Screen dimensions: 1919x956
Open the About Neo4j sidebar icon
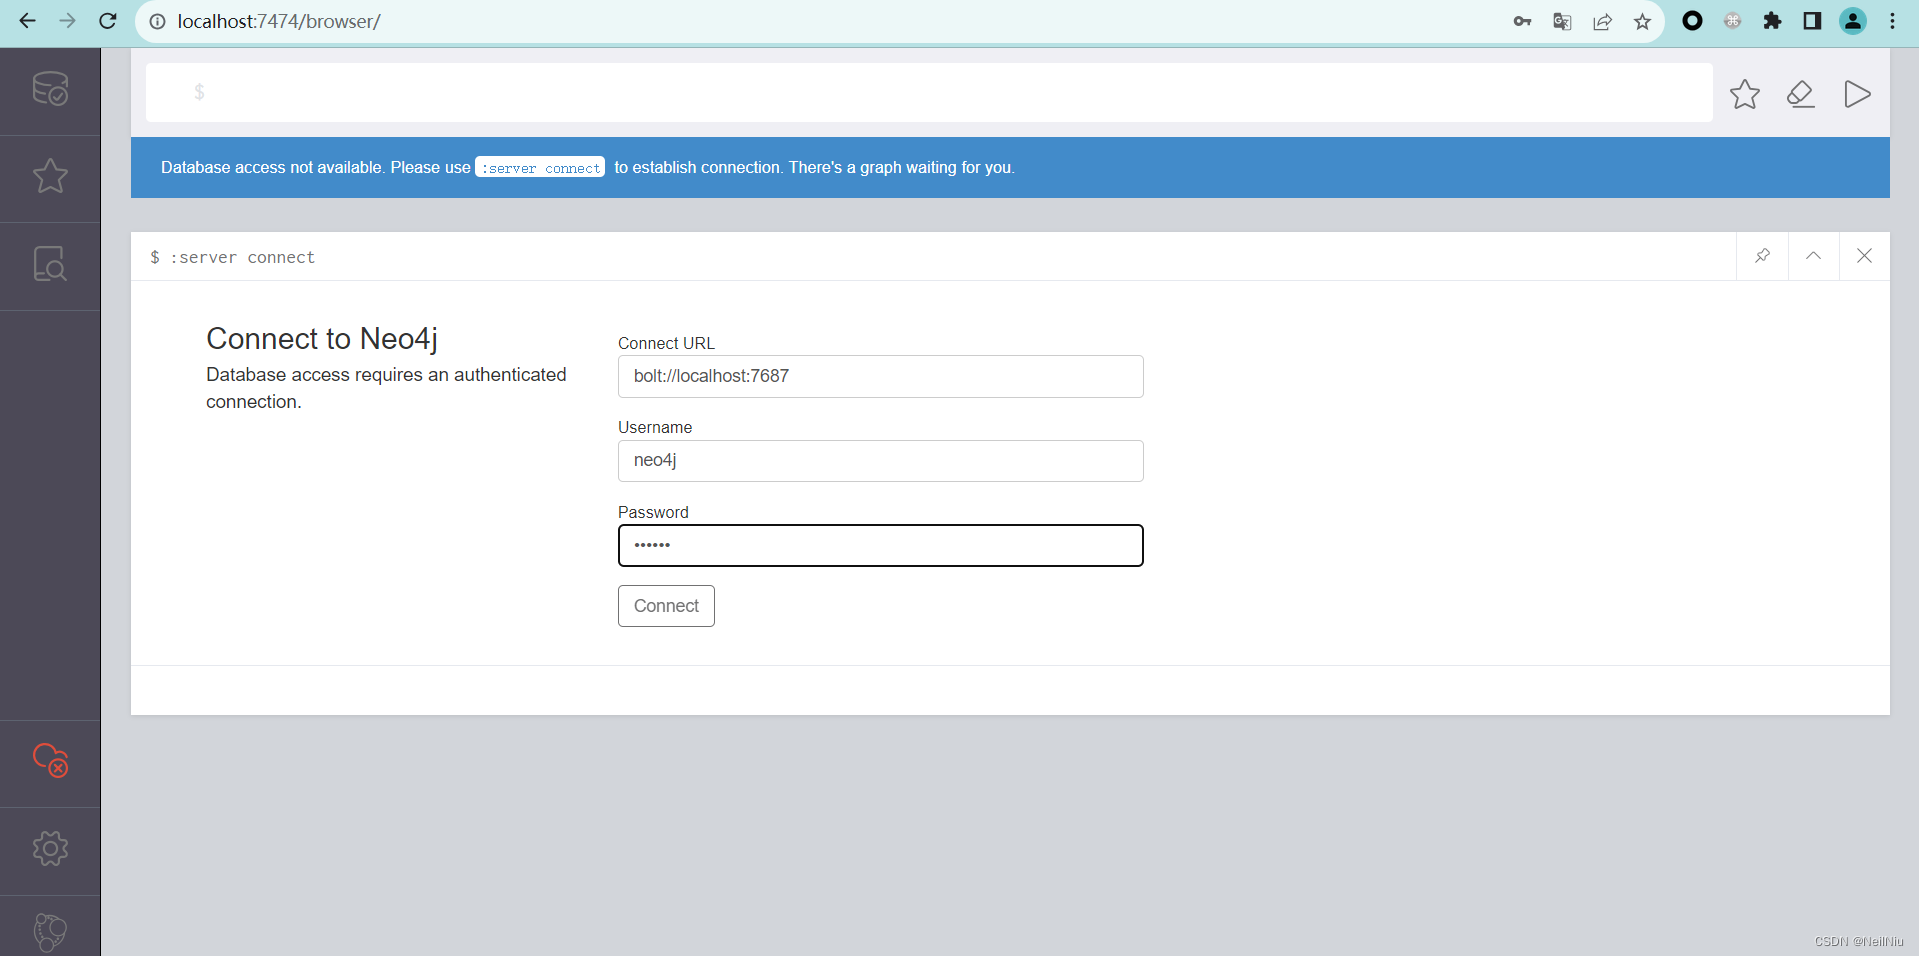pos(50,932)
